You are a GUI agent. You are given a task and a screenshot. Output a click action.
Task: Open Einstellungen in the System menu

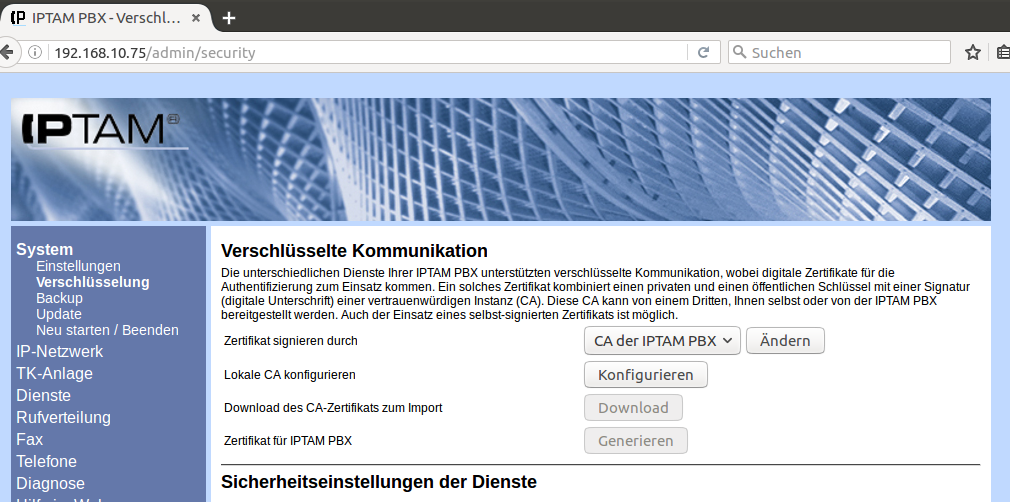[78, 266]
